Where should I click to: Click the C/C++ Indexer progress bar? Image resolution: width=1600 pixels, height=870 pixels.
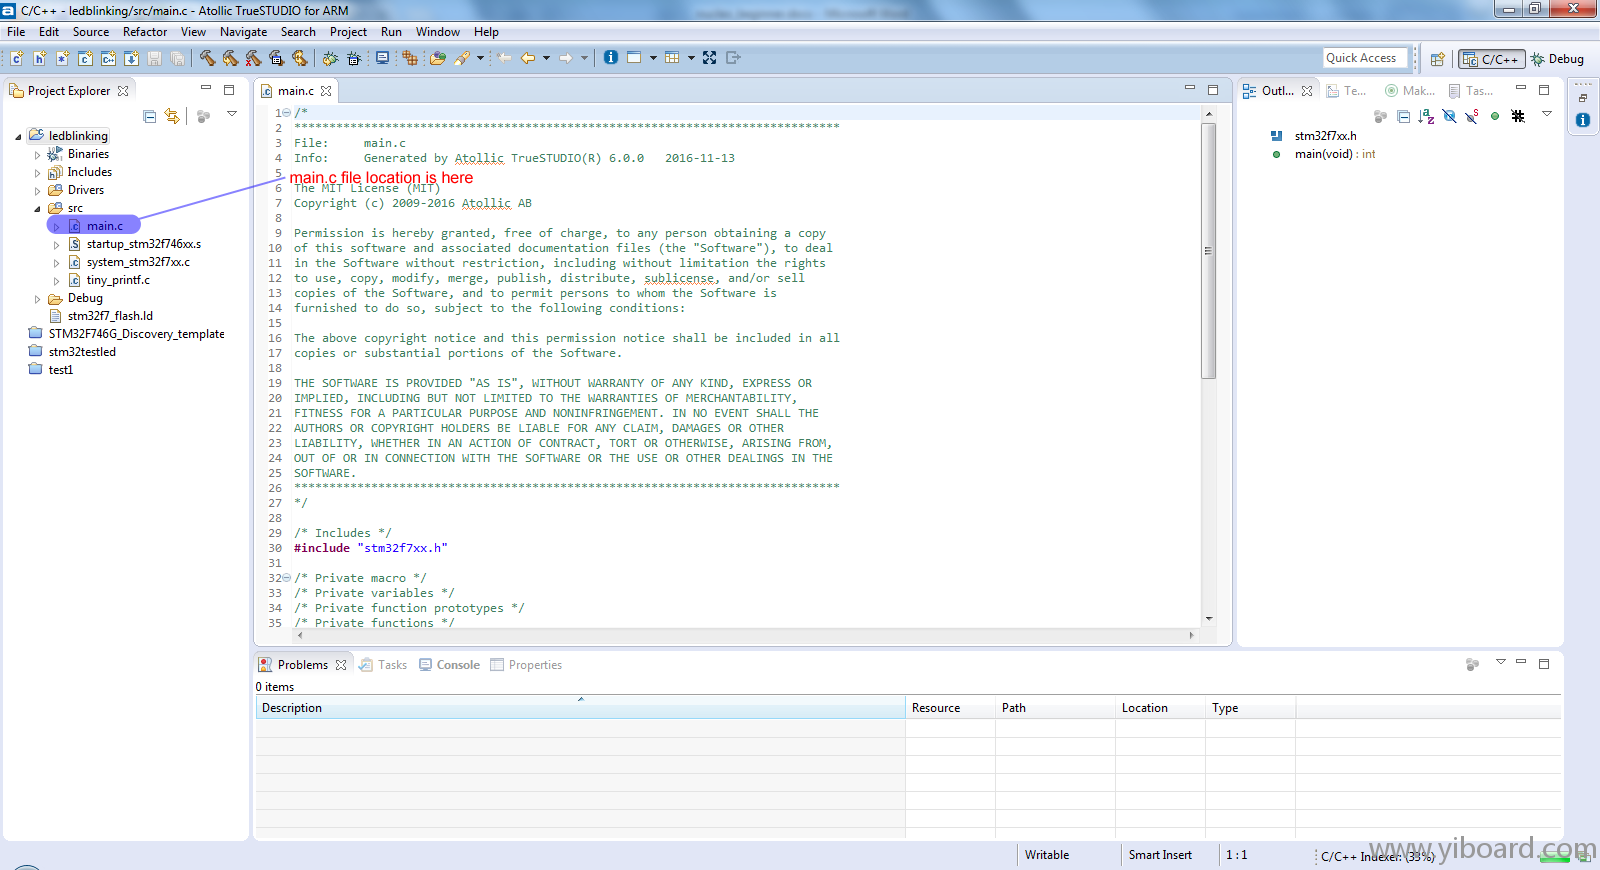[x=1555, y=858]
